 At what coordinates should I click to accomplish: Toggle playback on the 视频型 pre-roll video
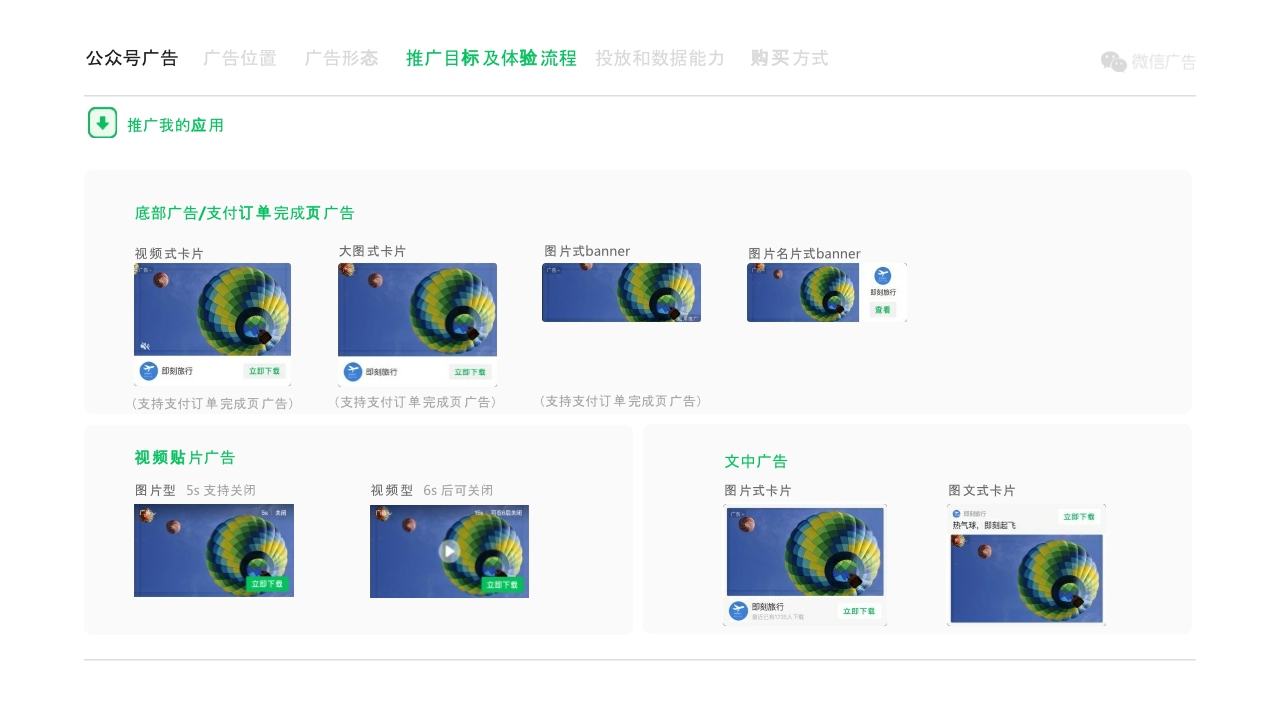point(449,550)
